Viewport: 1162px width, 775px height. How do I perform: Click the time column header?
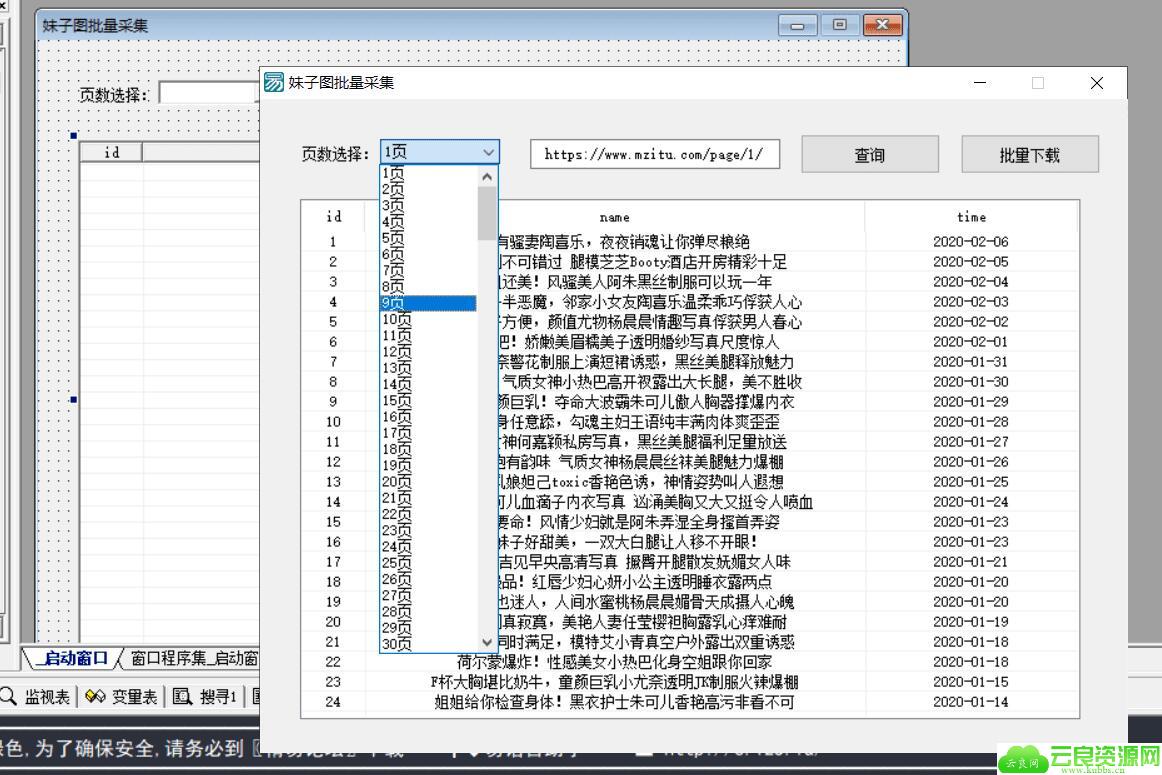click(x=971, y=217)
